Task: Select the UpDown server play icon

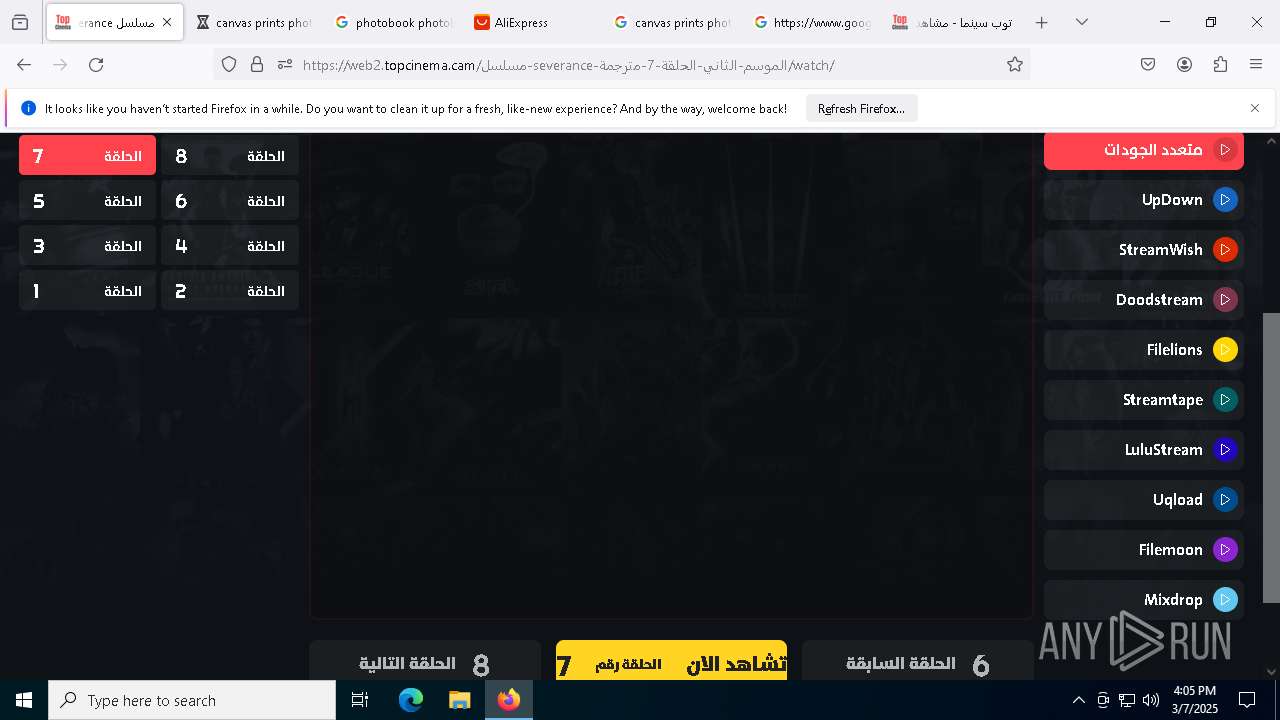Action: pyautogui.click(x=1225, y=200)
